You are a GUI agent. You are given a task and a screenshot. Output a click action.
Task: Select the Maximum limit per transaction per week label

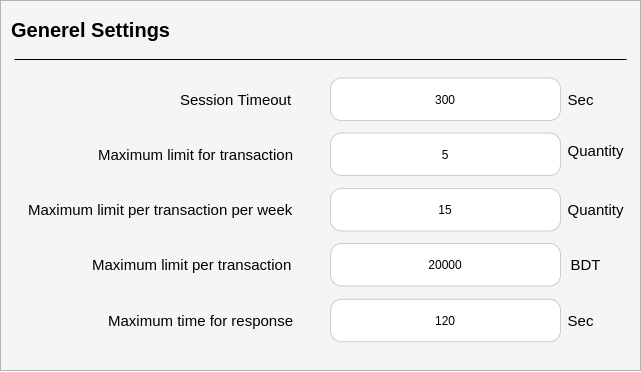click(160, 210)
